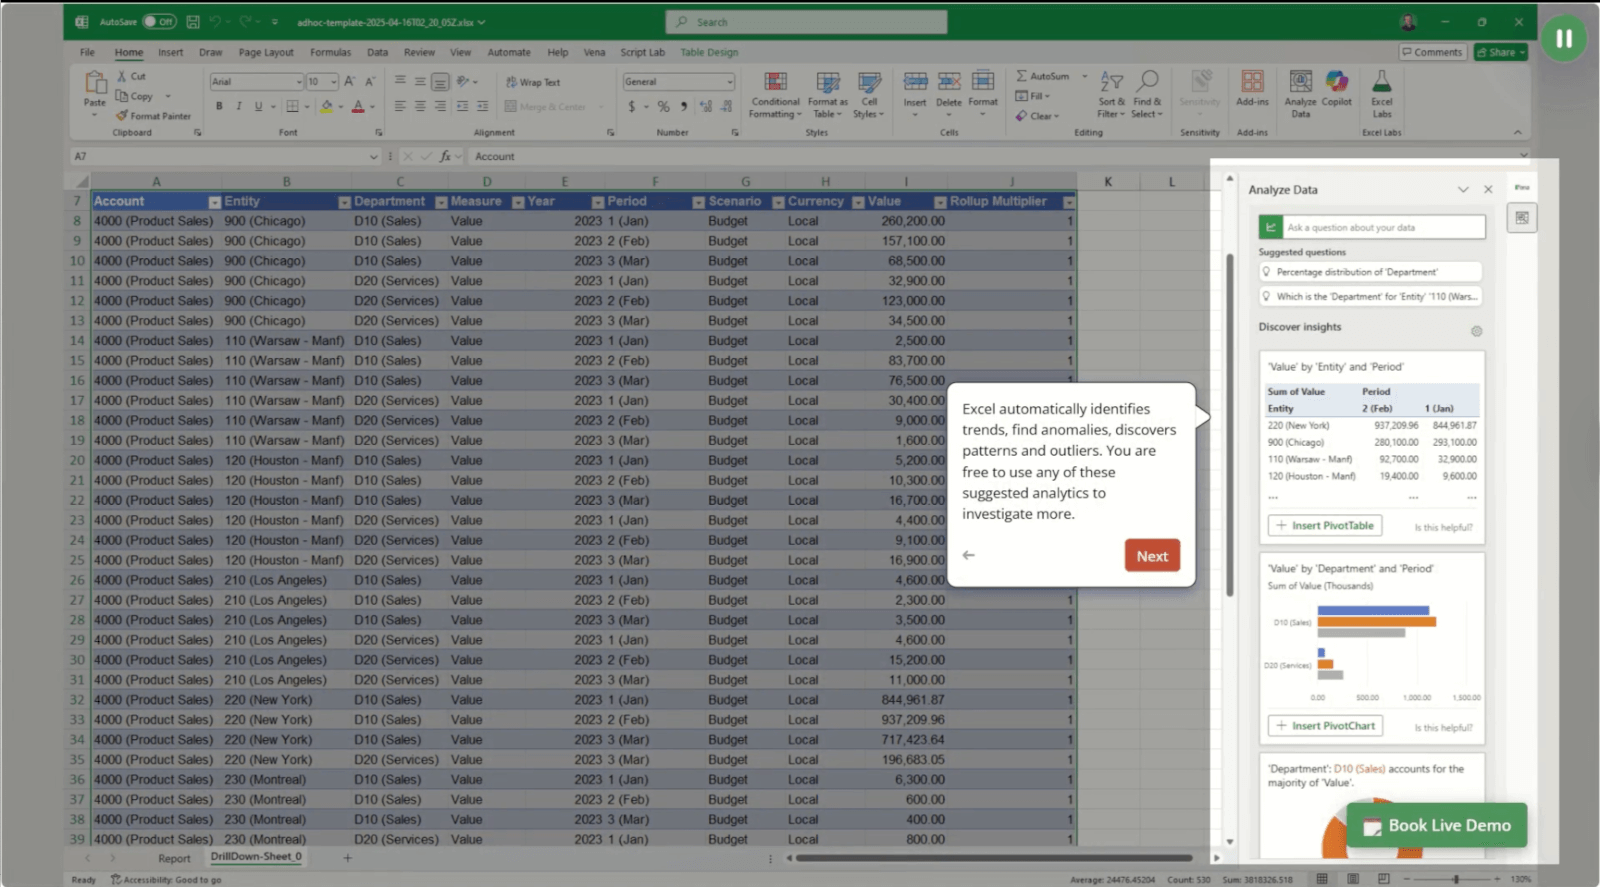
Task: Switch to the Formulas tab
Action: pos(330,53)
